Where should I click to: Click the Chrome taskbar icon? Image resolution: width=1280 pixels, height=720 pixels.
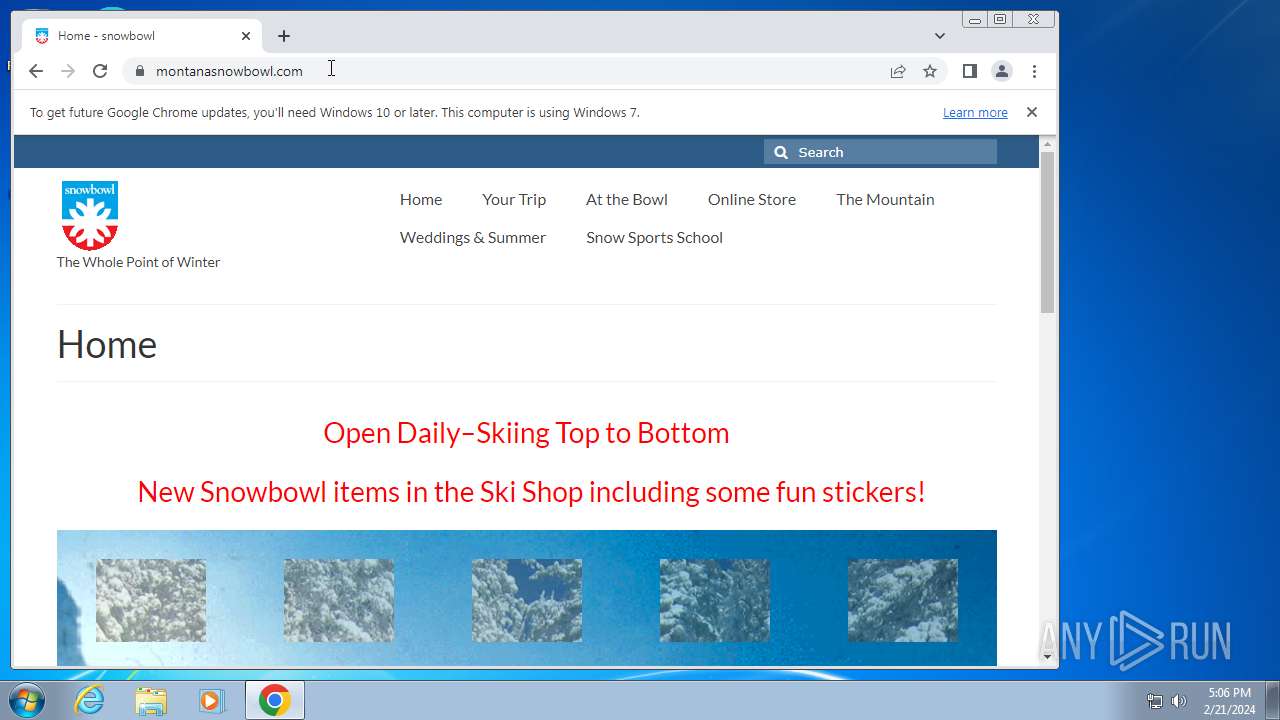(275, 700)
